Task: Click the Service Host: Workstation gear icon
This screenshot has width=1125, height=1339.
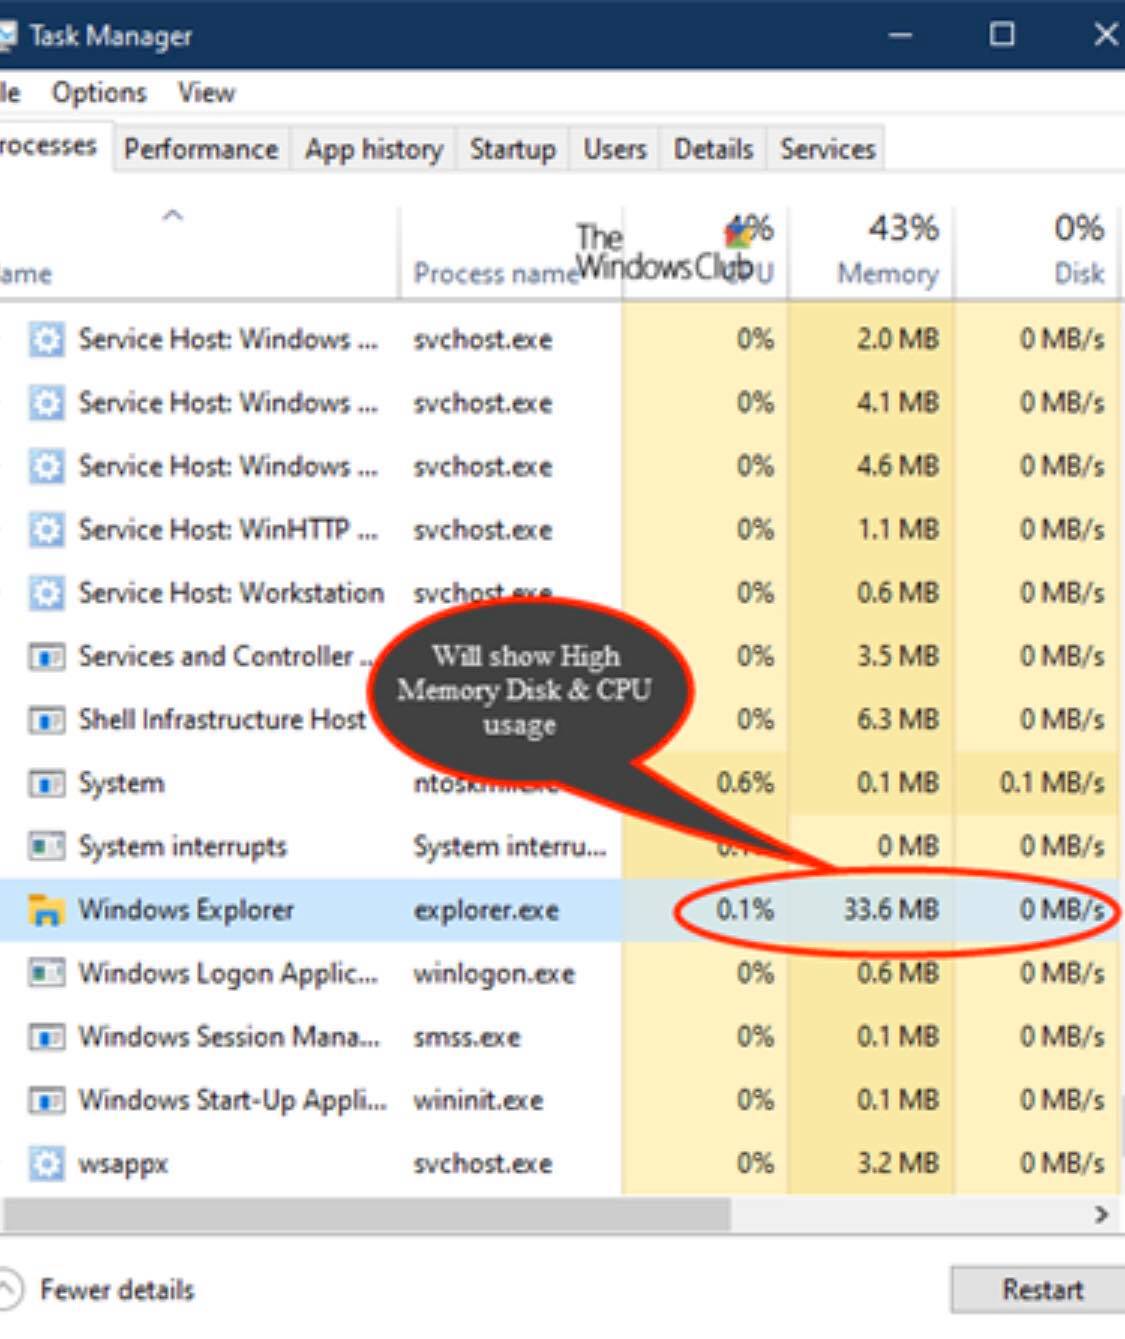Action: pyautogui.click(x=46, y=593)
